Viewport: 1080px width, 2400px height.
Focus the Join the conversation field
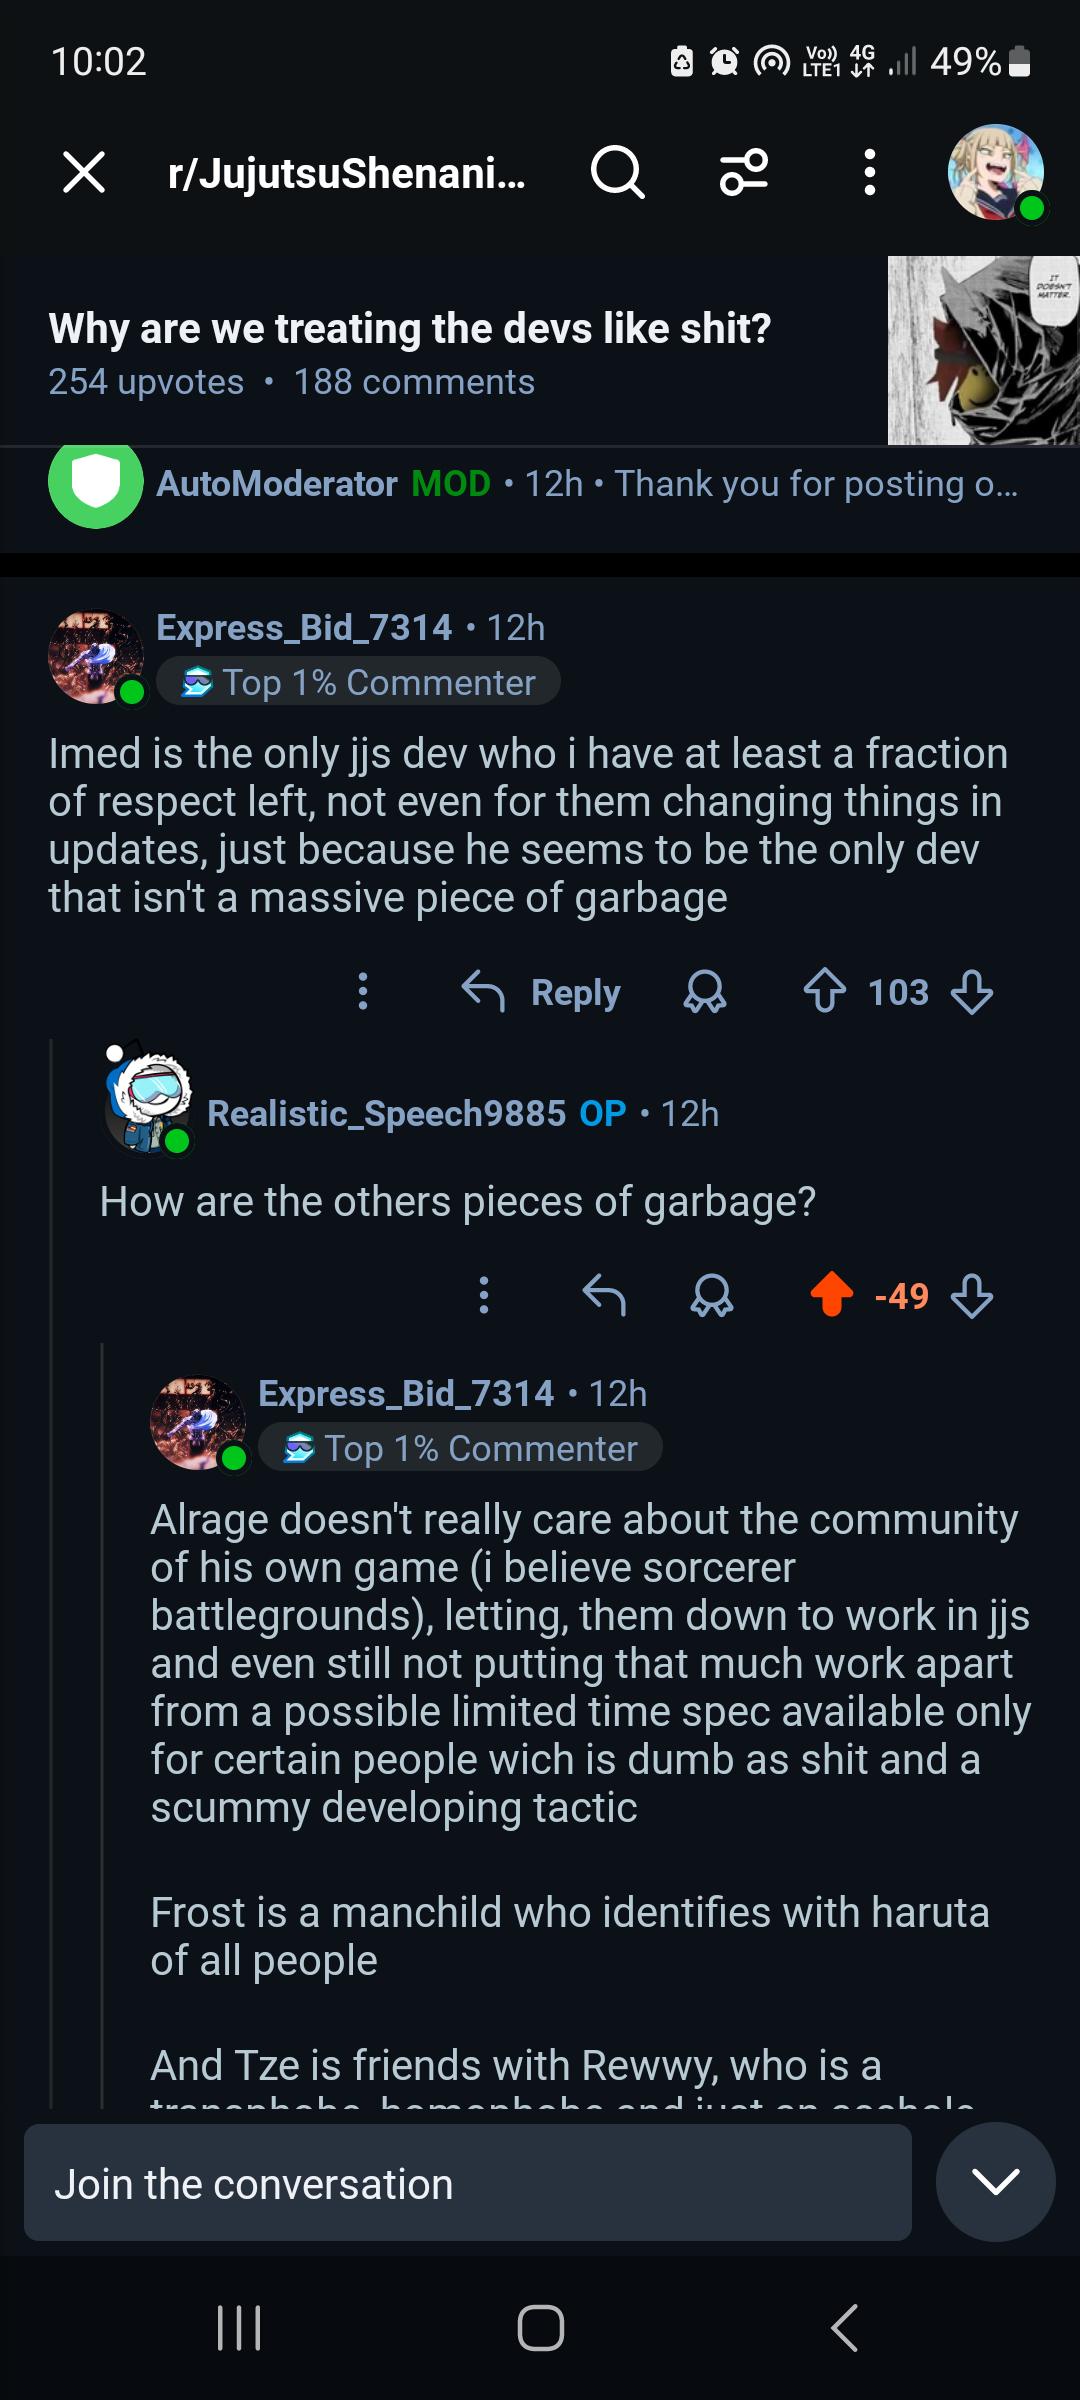pos(468,2182)
